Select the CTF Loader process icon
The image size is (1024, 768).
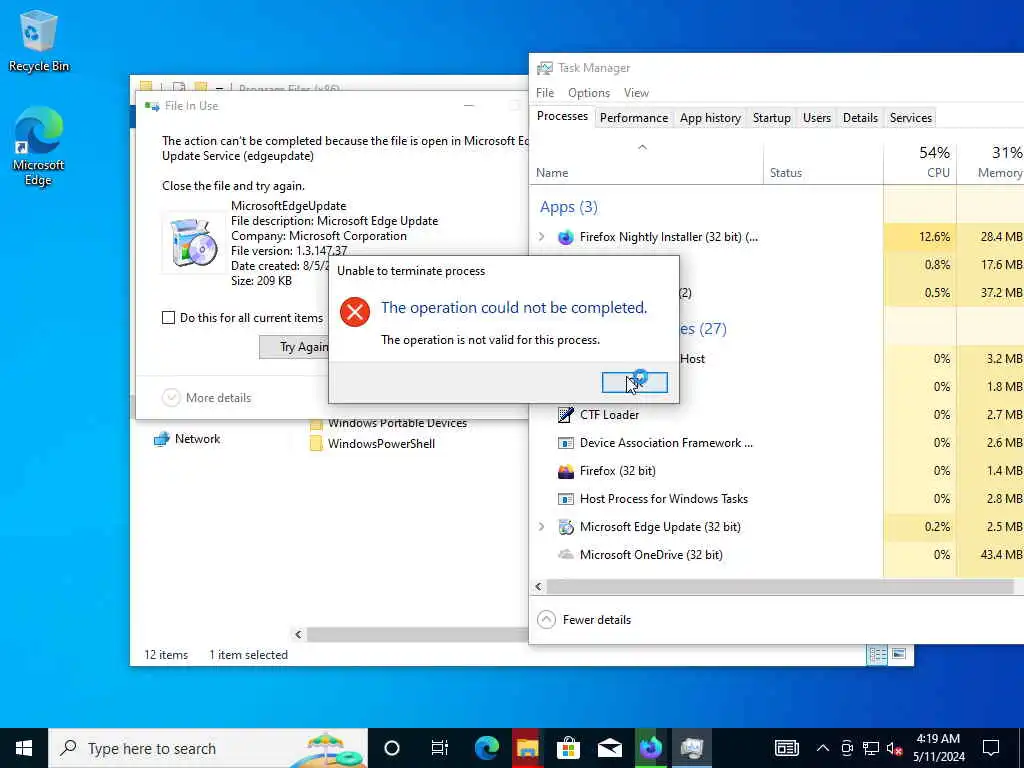coord(566,415)
